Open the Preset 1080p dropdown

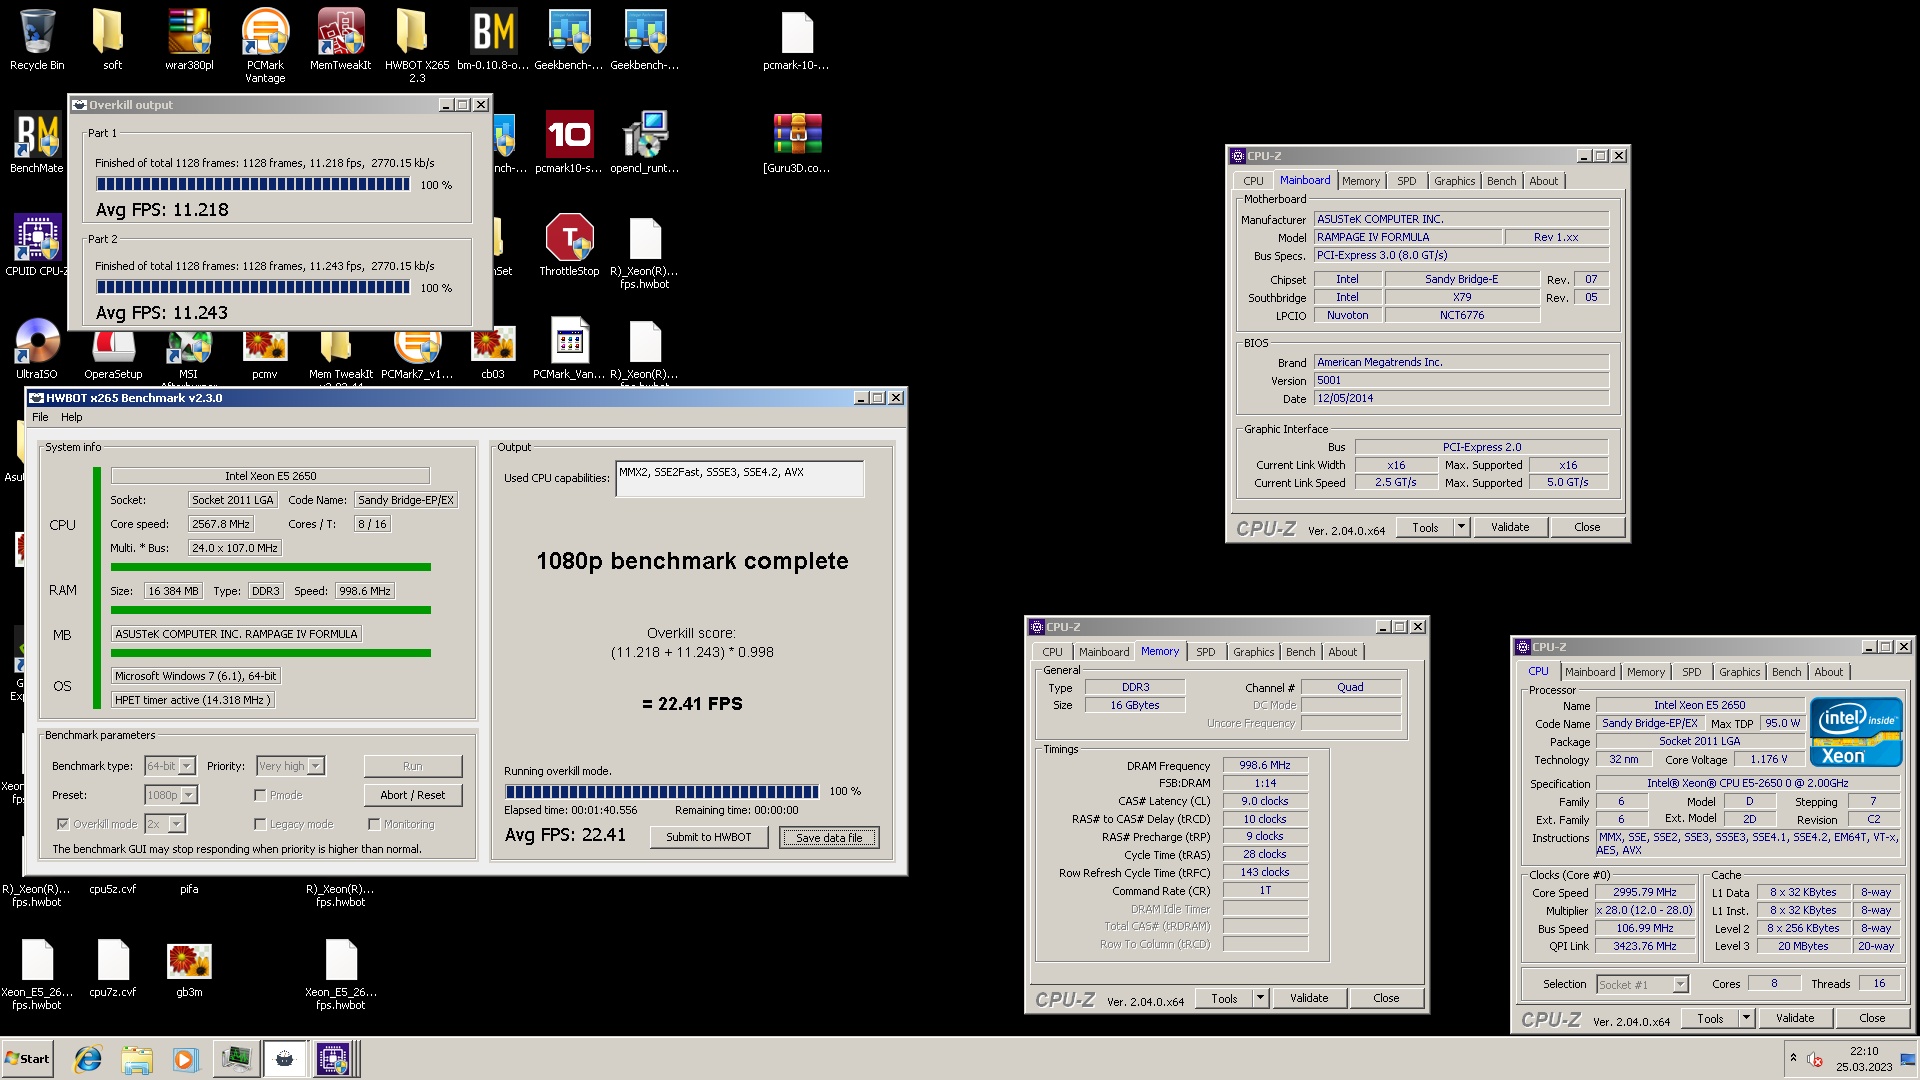coord(171,795)
